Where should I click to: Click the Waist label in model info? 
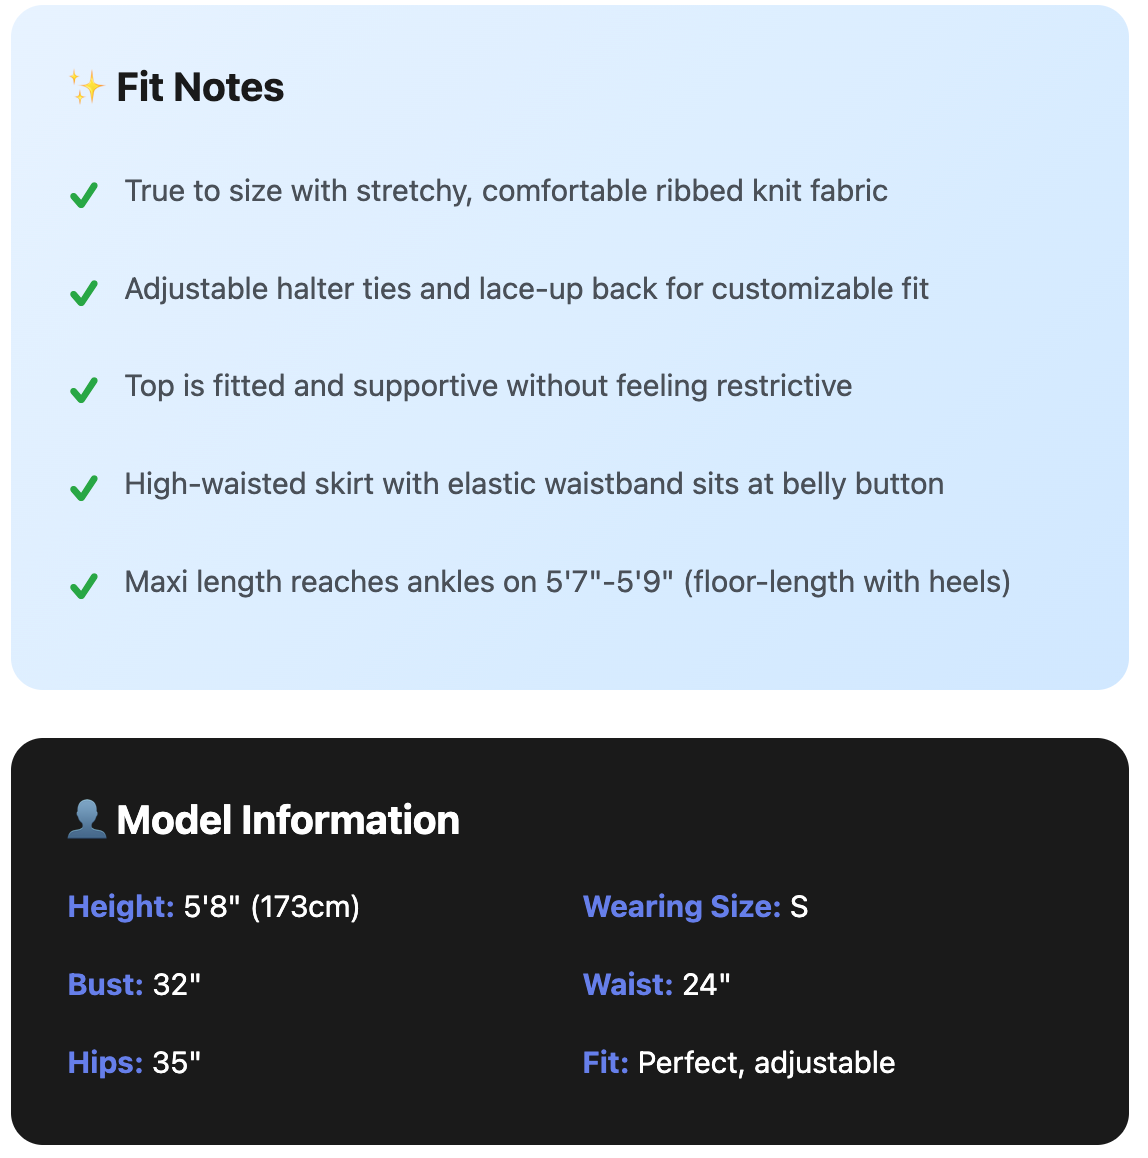click(x=627, y=985)
